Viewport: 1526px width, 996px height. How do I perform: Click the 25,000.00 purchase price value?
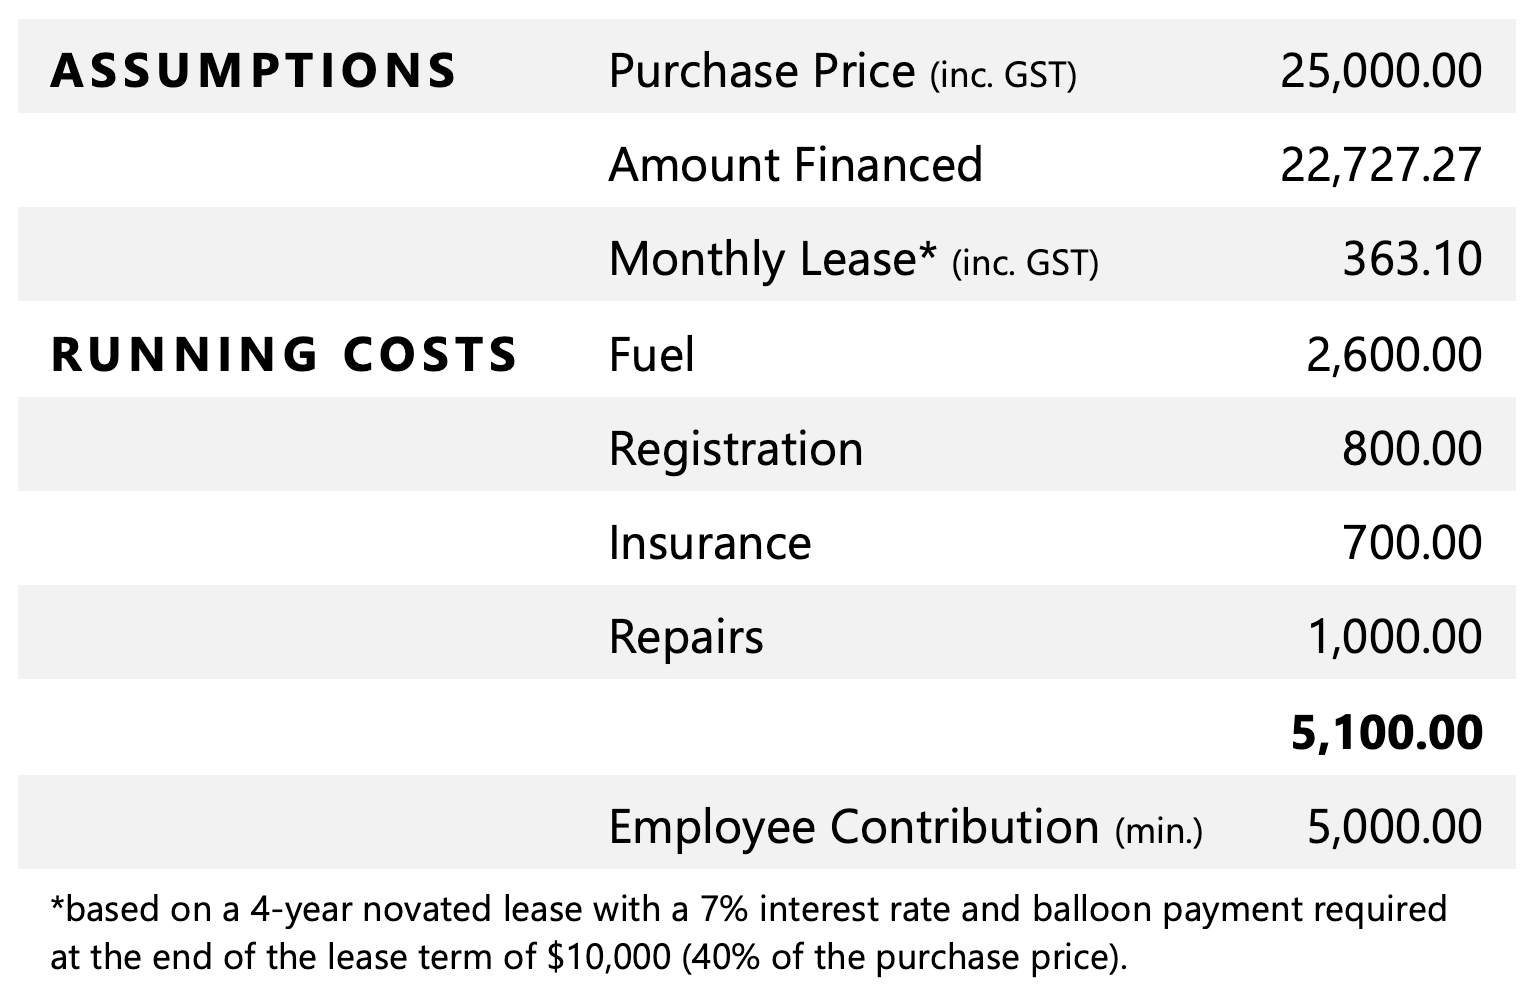tap(1380, 71)
